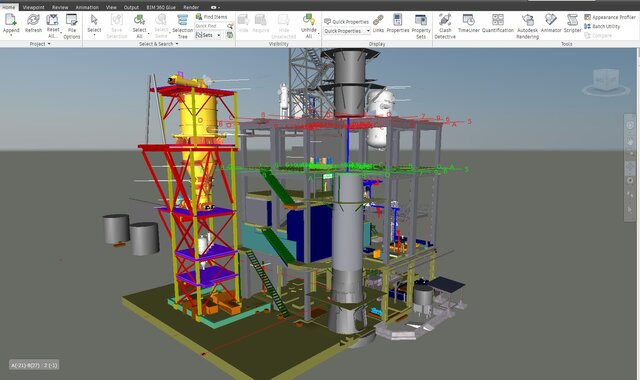This screenshot has height=380, width=640.
Task: Toggle the Quick Properties button
Action: click(x=347, y=22)
